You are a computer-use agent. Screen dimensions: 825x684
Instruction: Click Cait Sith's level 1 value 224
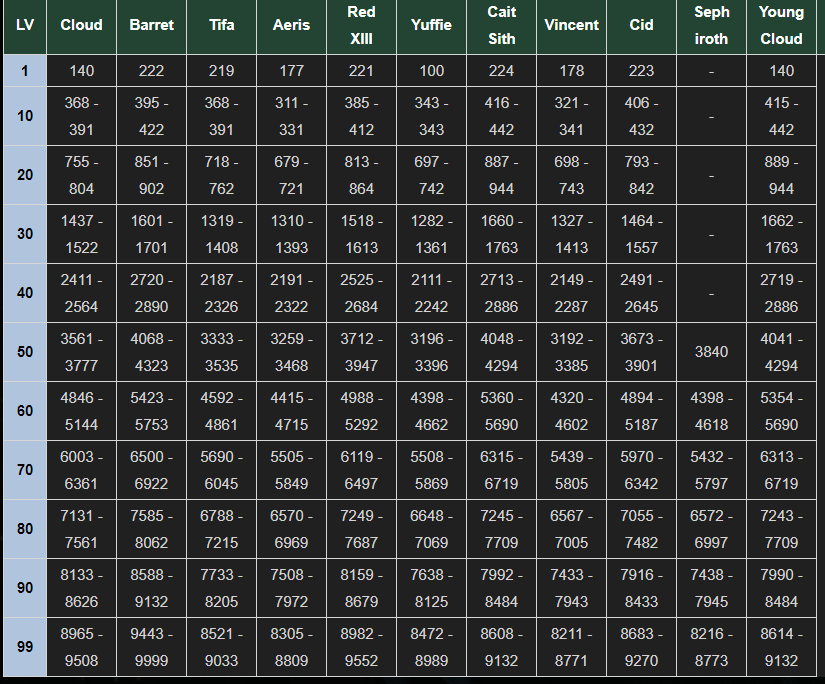click(x=501, y=71)
